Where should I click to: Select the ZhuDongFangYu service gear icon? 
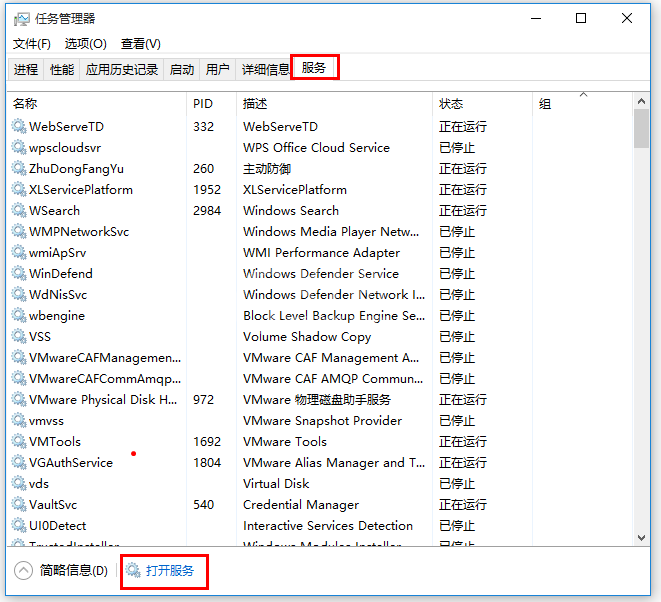(x=19, y=168)
